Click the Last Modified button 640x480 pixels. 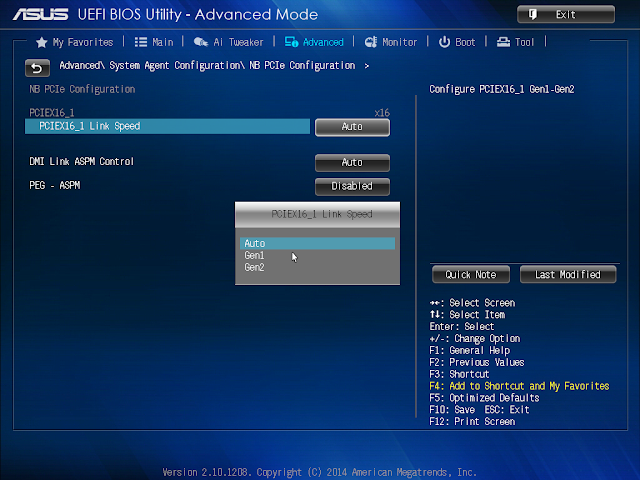[x=568, y=275]
